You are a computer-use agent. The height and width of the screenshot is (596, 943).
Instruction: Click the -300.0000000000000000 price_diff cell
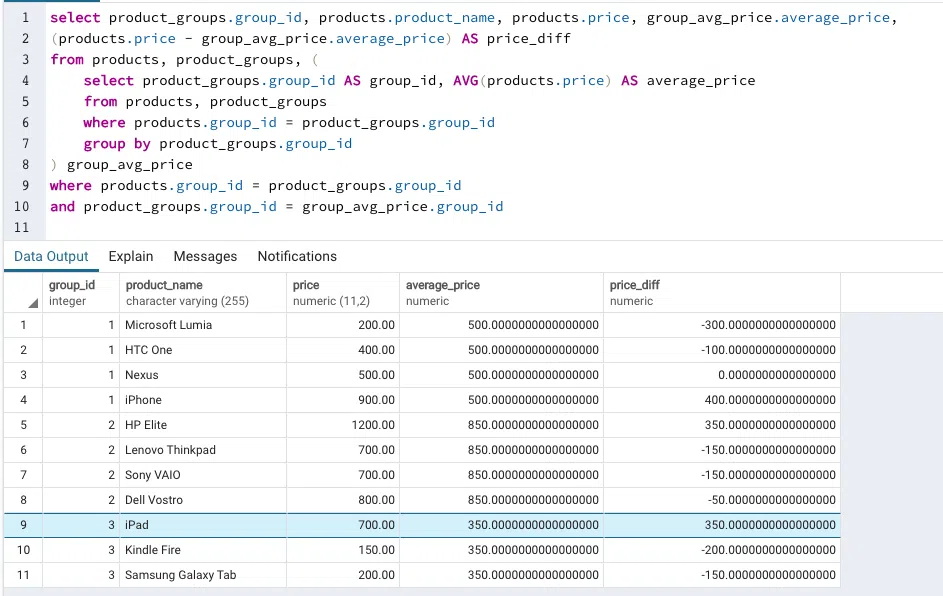(x=722, y=325)
